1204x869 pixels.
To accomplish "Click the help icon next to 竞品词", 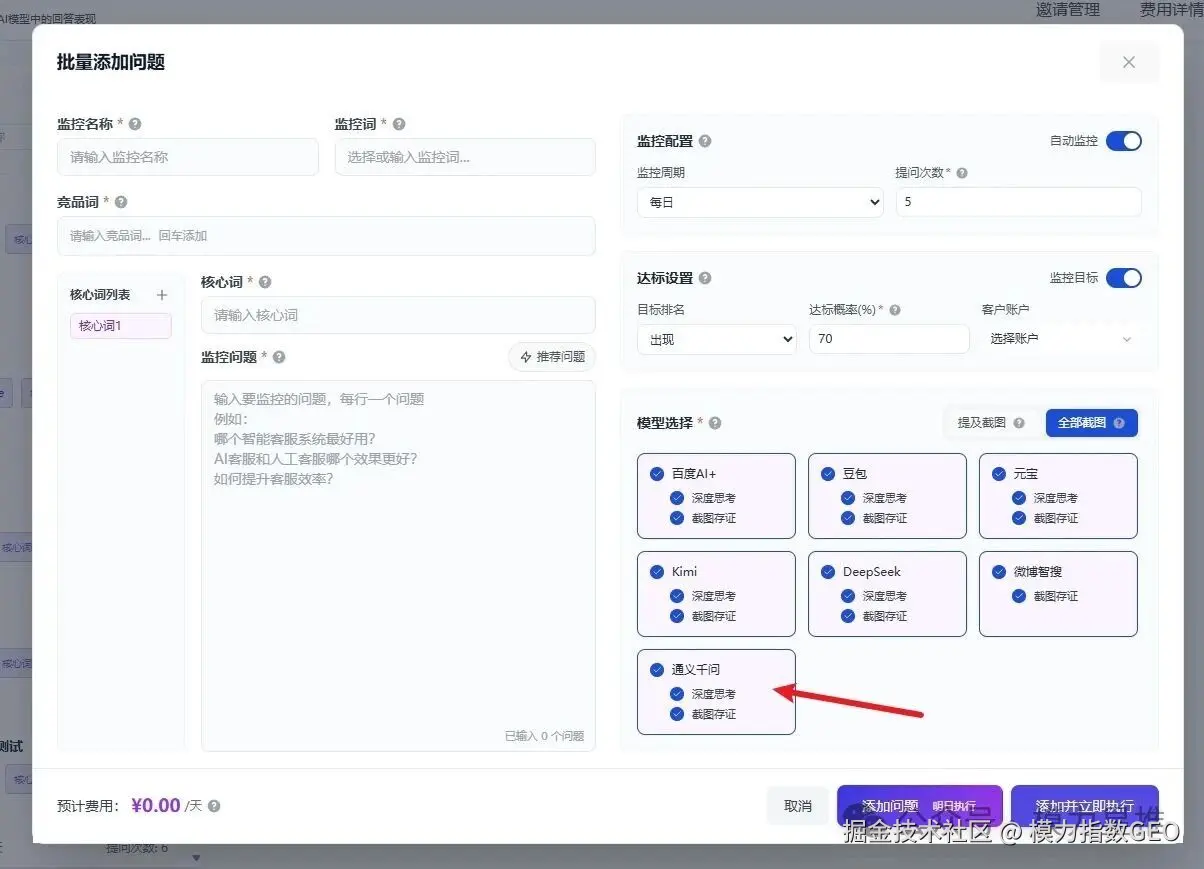I will 121,202.
